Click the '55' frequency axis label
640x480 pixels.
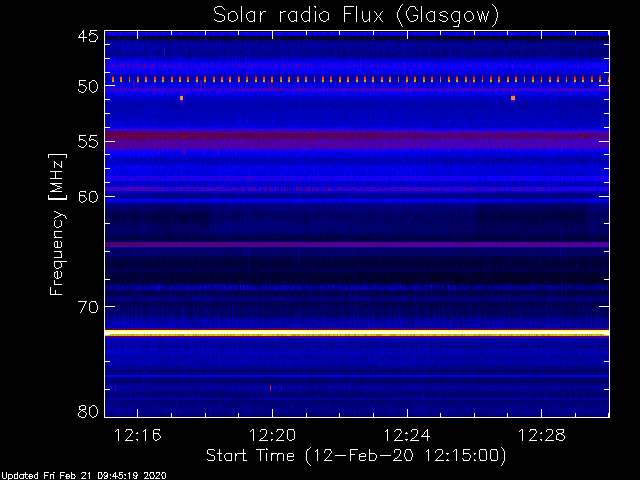tap(88, 142)
